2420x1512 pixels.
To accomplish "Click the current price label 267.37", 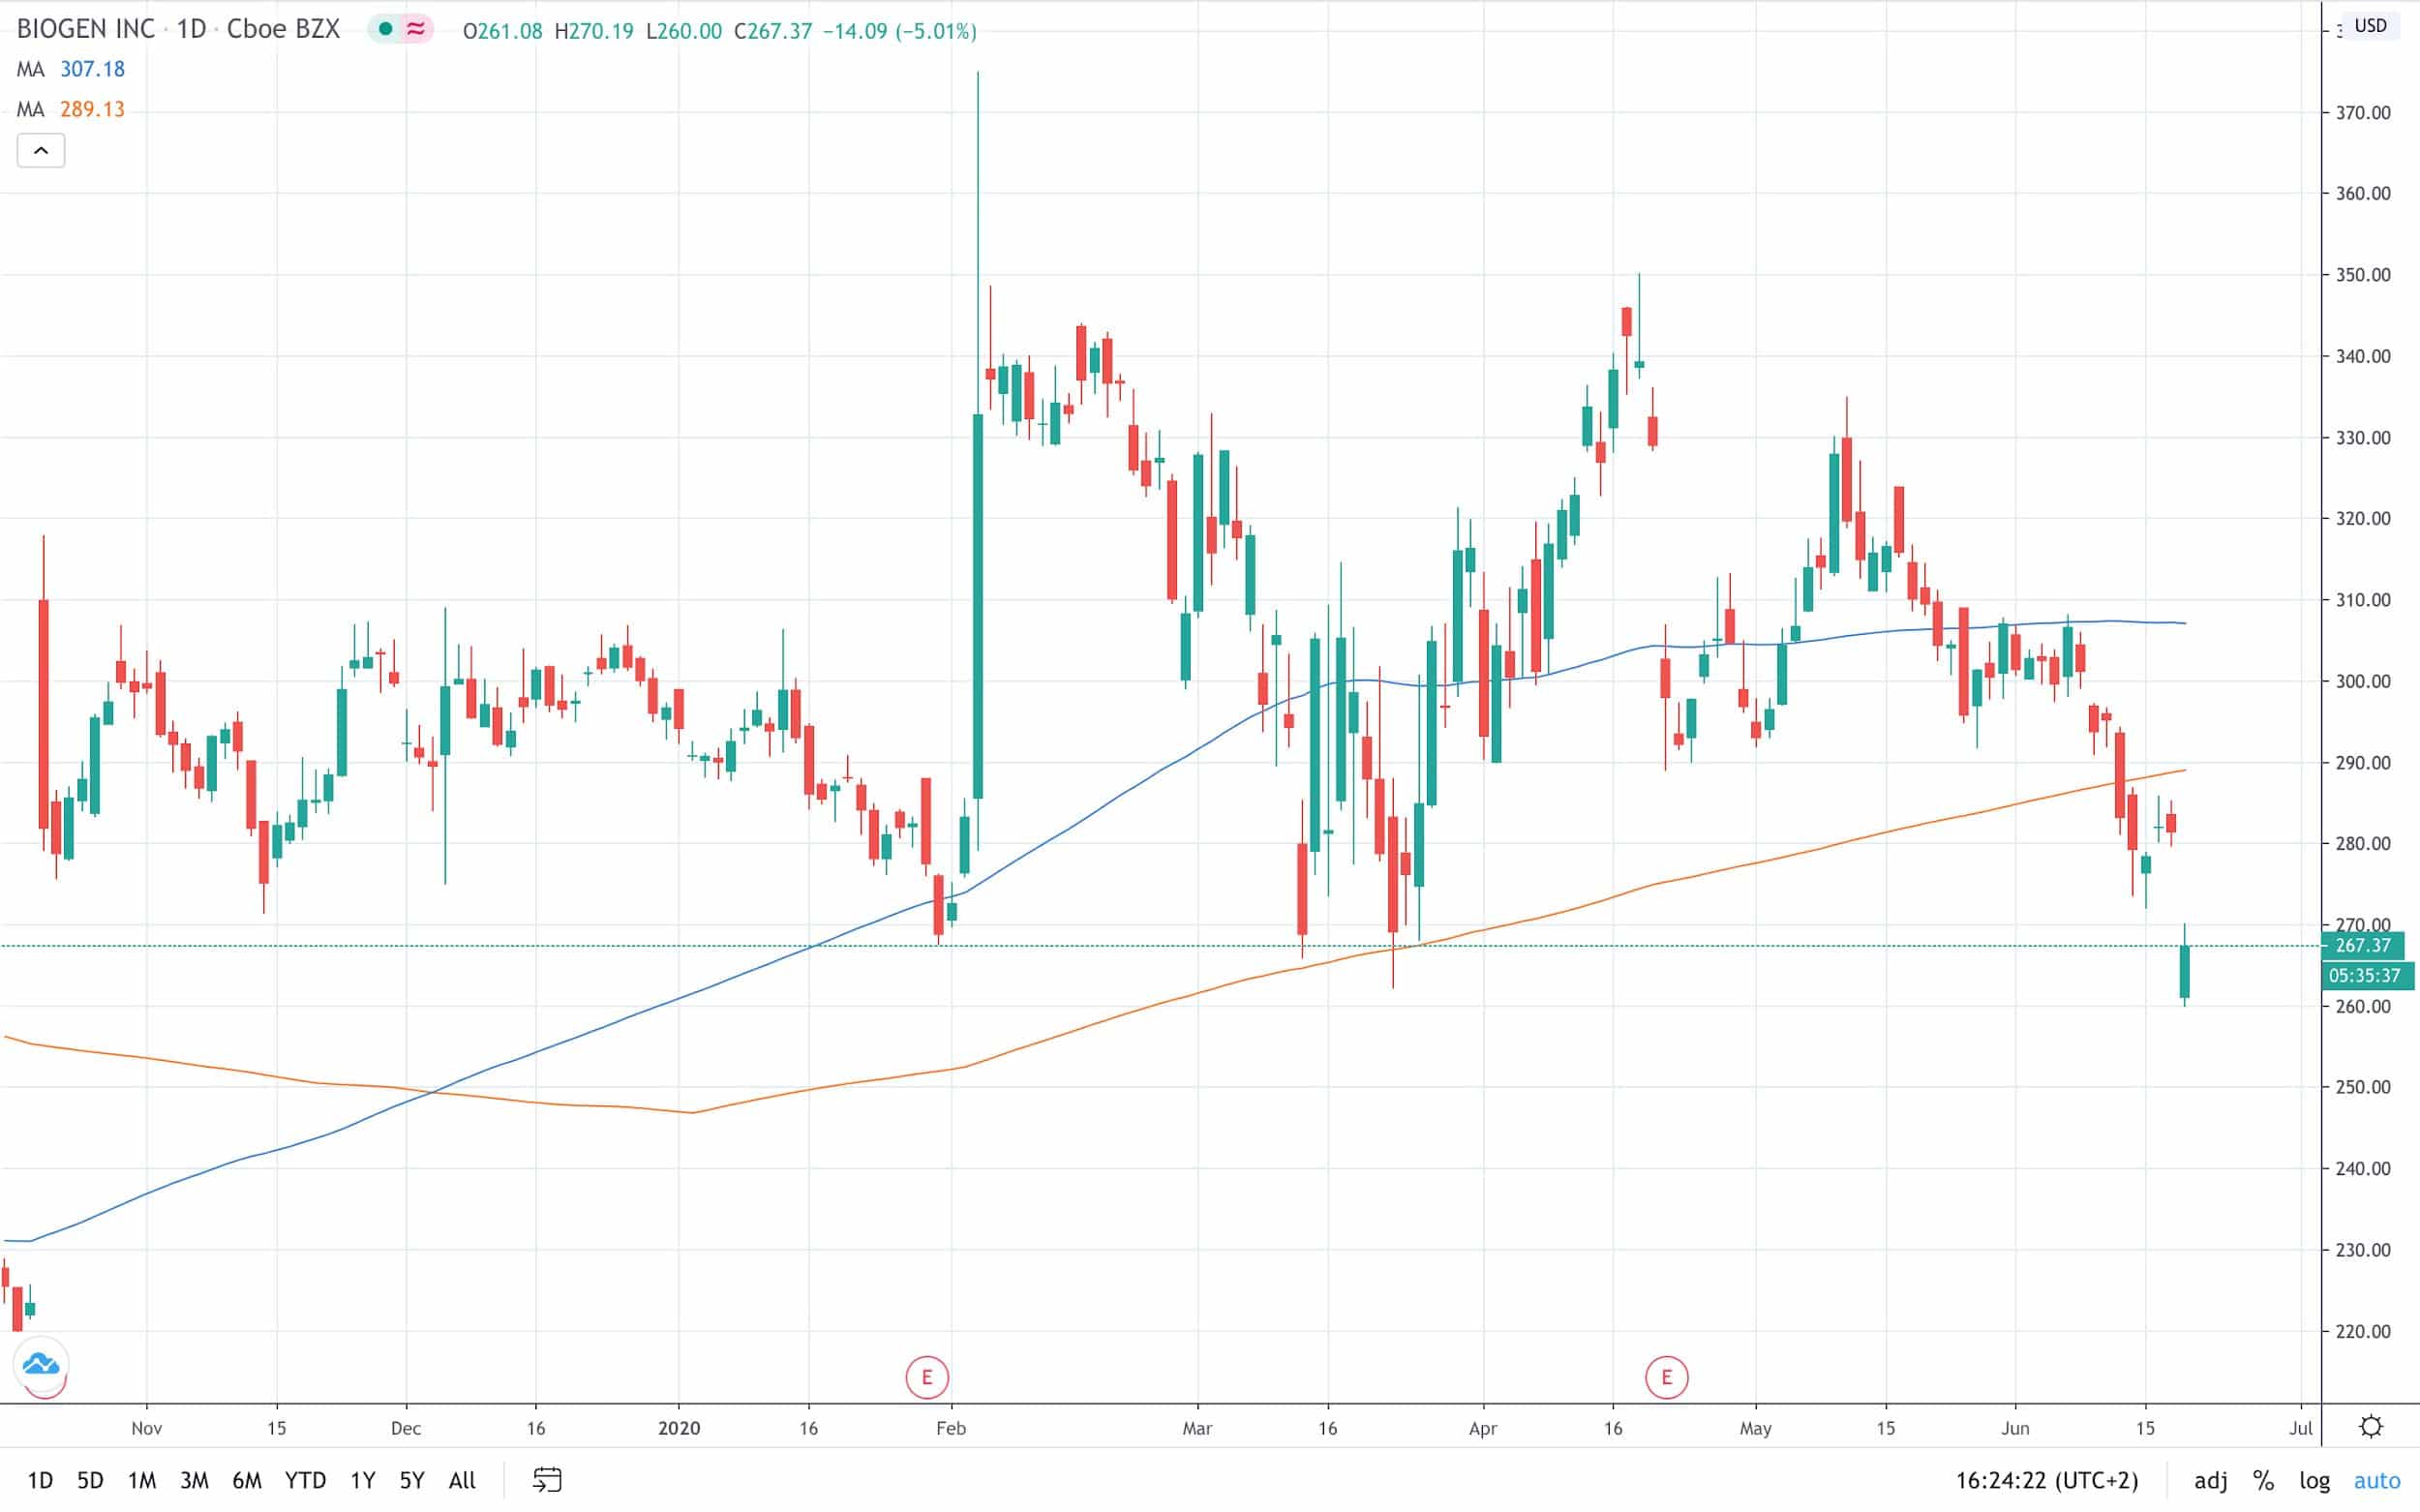I will coord(2362,945).
